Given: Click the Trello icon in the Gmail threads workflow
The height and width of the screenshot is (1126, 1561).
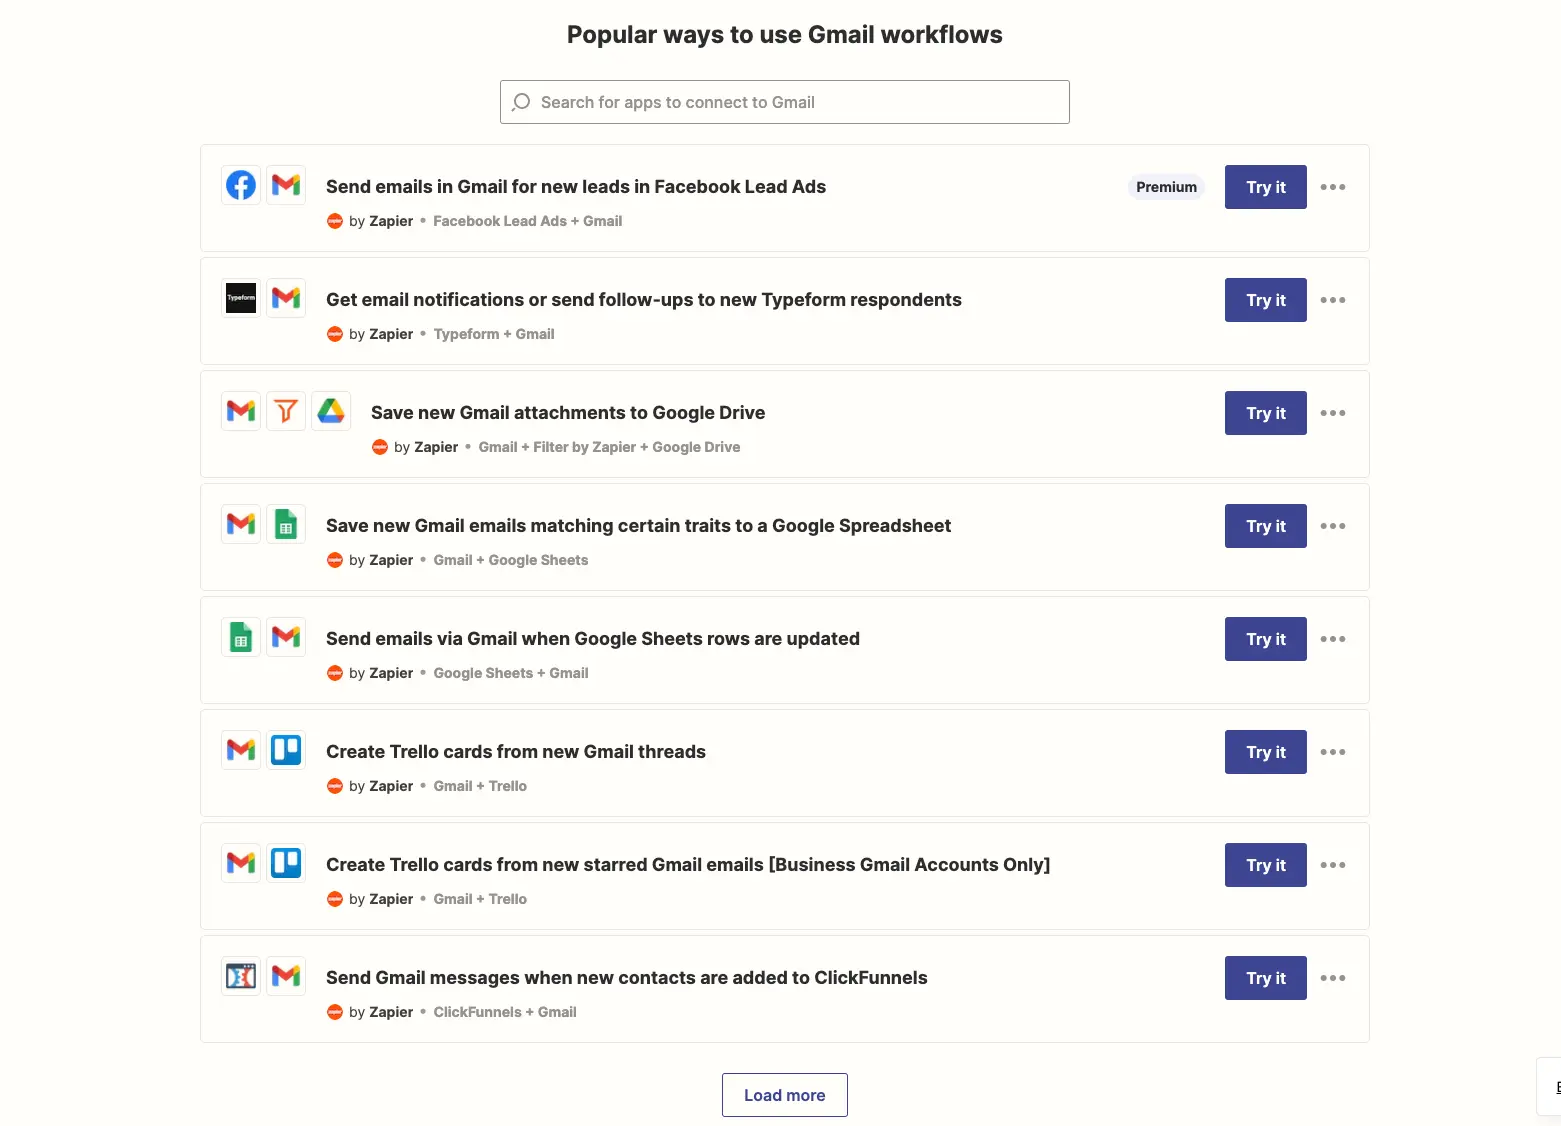Looking at the screenshot, I should [286, 750].
